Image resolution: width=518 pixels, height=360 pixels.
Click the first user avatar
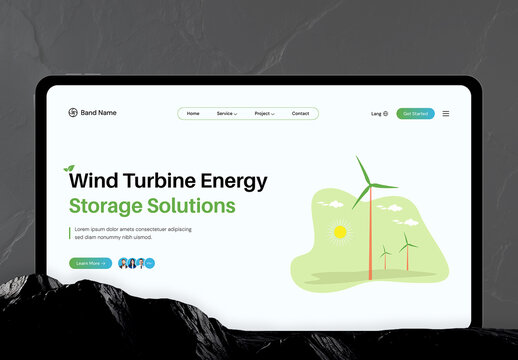[123, 263]
